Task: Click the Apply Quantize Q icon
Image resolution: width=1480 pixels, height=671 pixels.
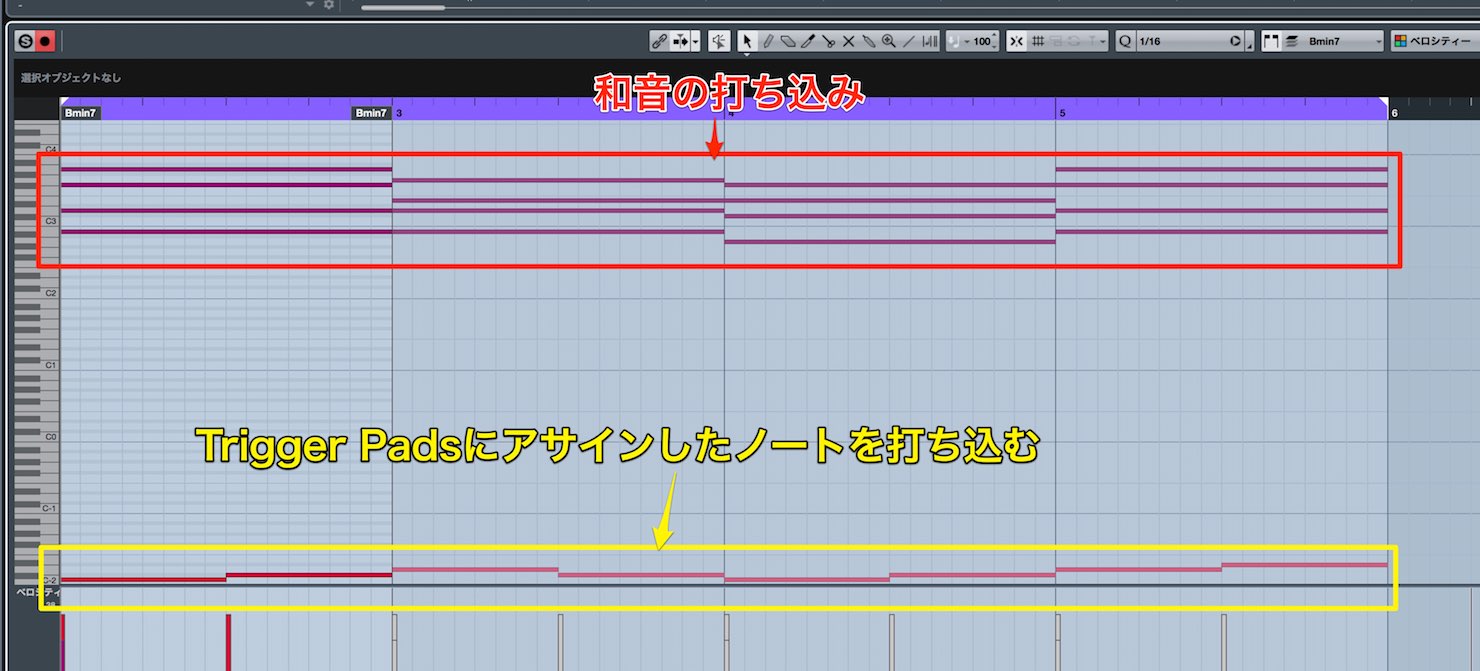Action: click(x=1125, y=41)
